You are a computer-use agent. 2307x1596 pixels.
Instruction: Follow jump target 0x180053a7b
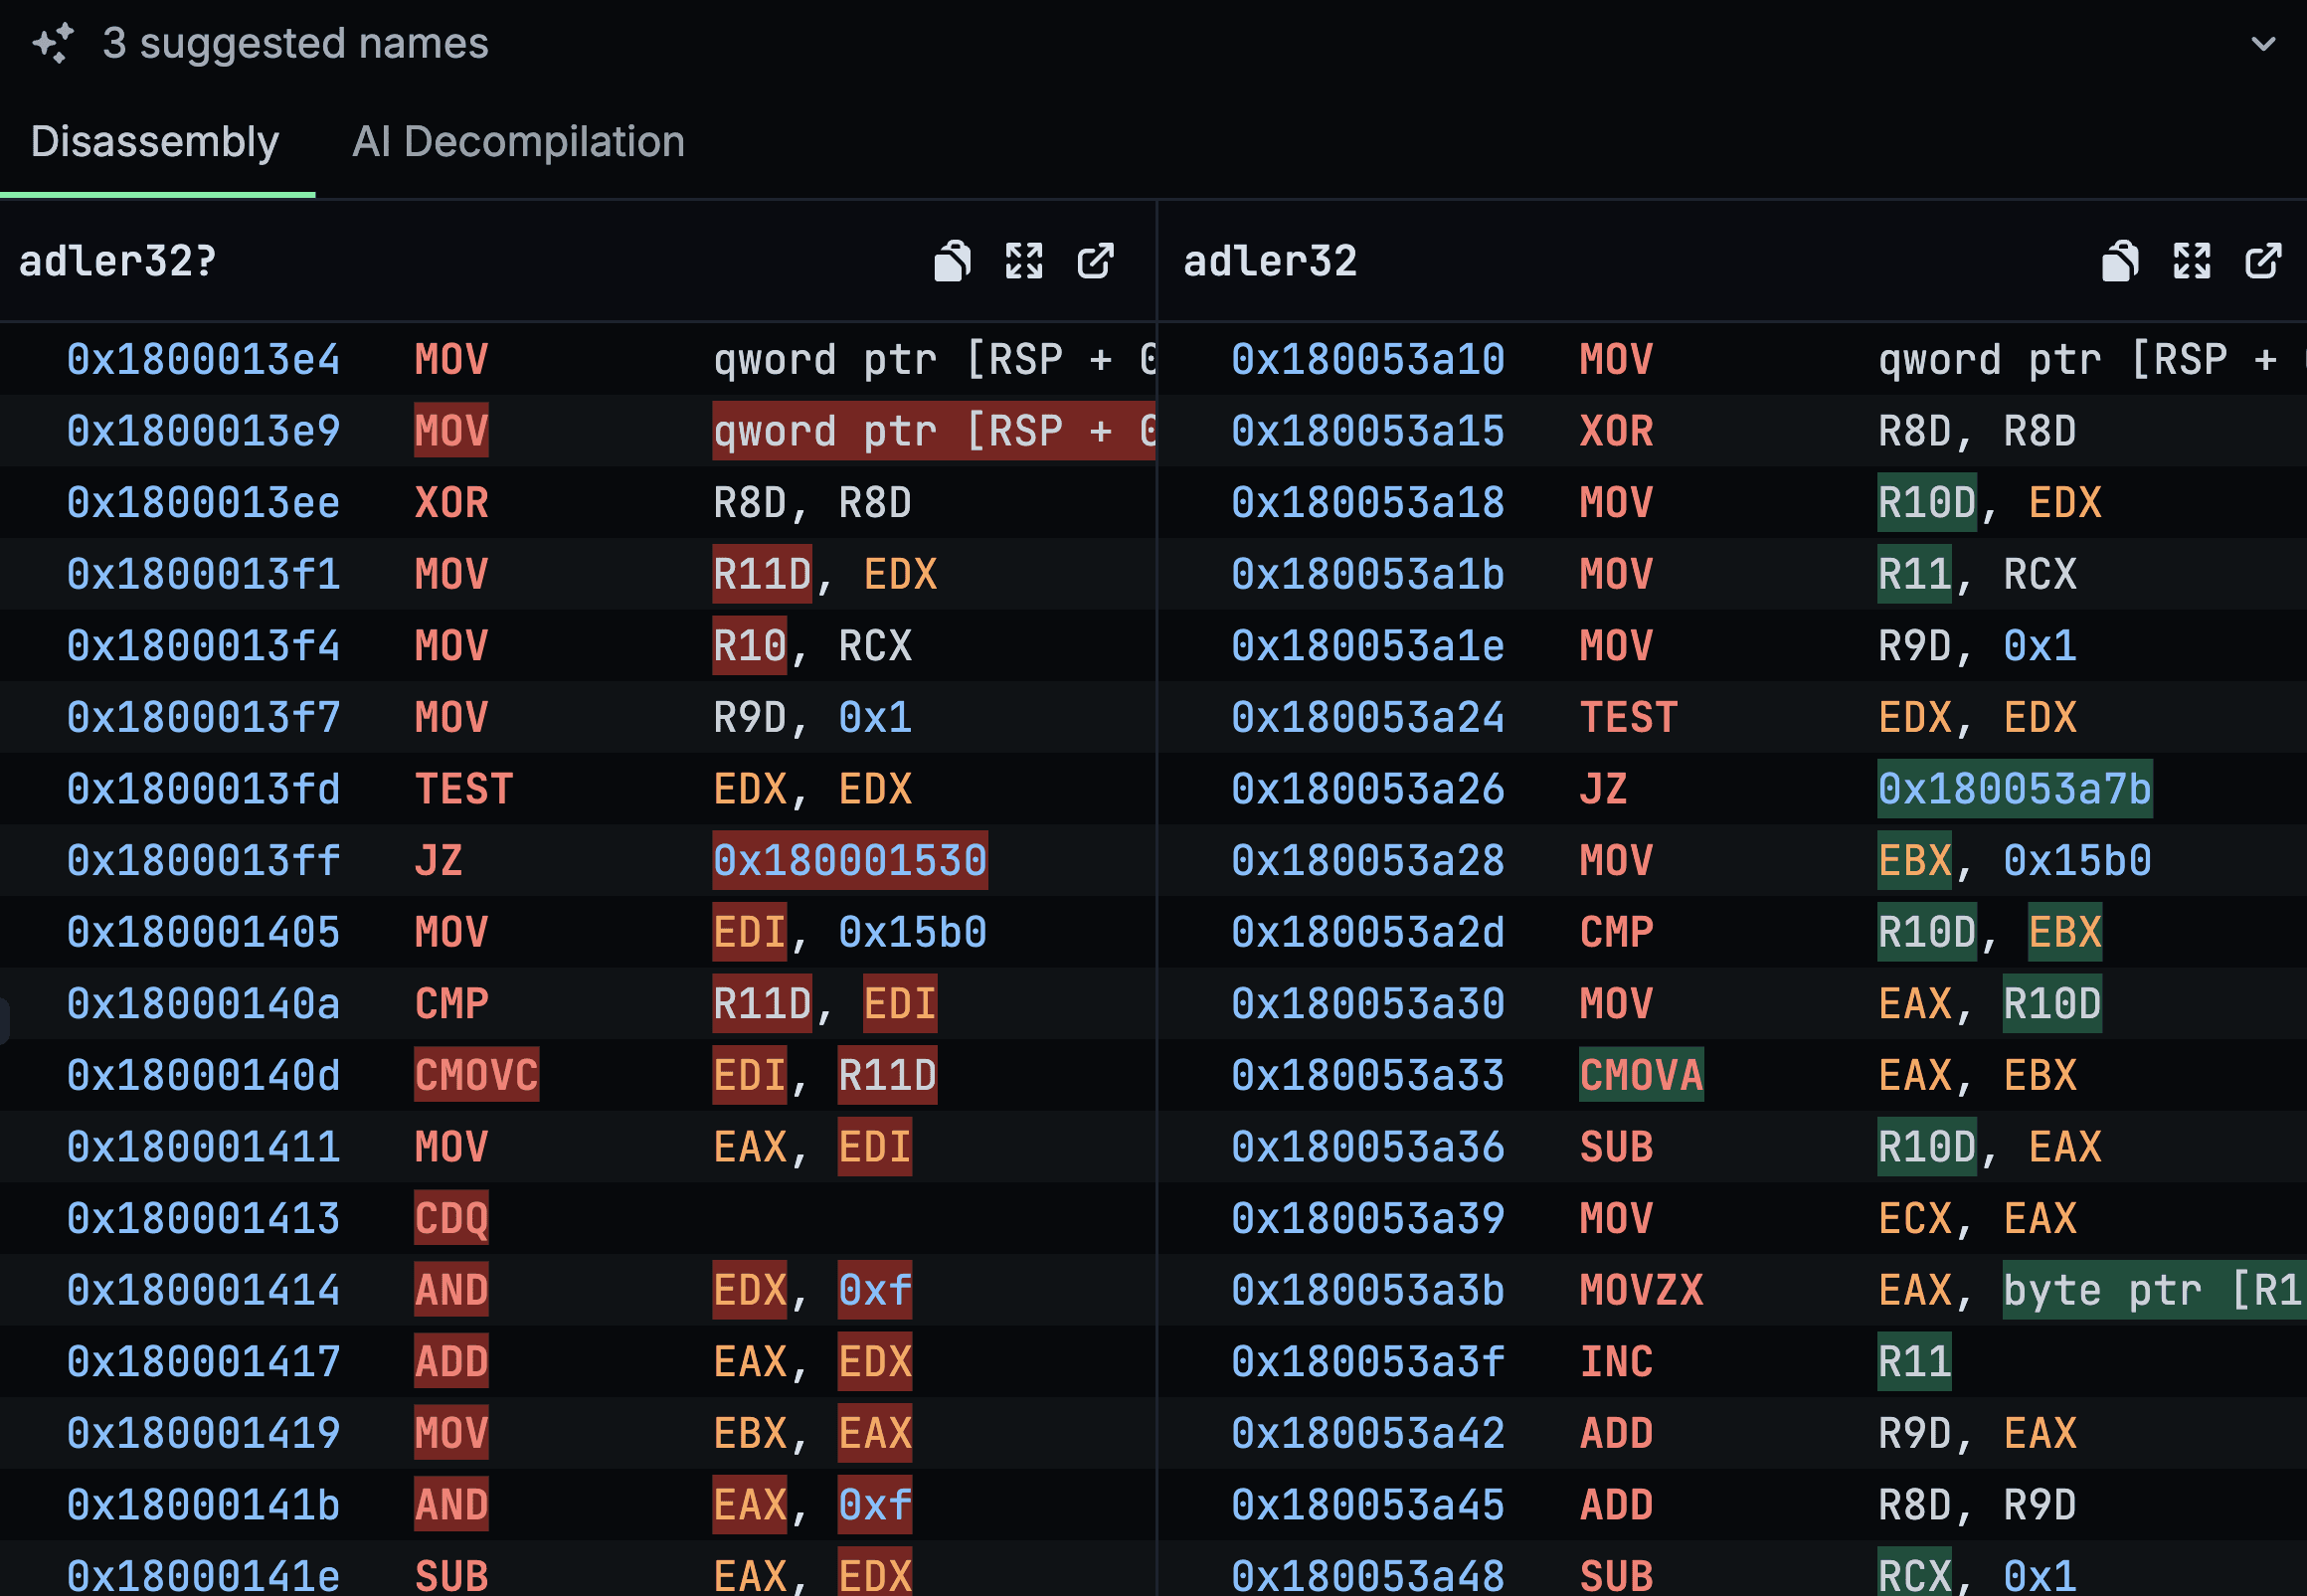tap(2015, 789)
